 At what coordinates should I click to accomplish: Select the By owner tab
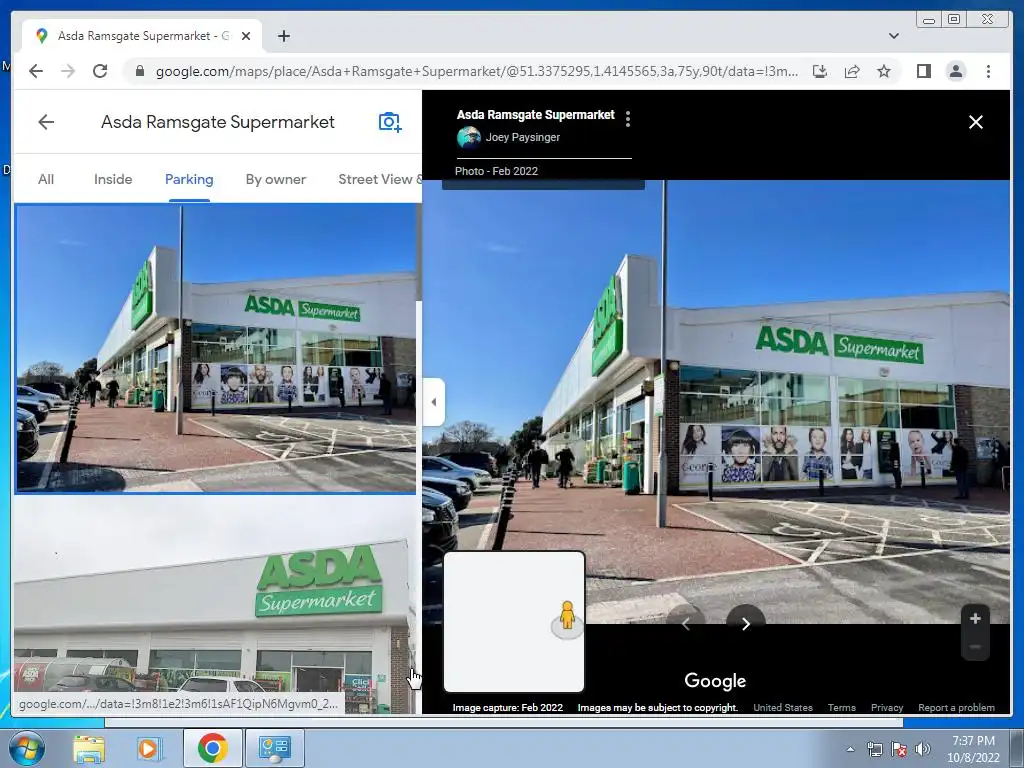[x=276, y=180]
